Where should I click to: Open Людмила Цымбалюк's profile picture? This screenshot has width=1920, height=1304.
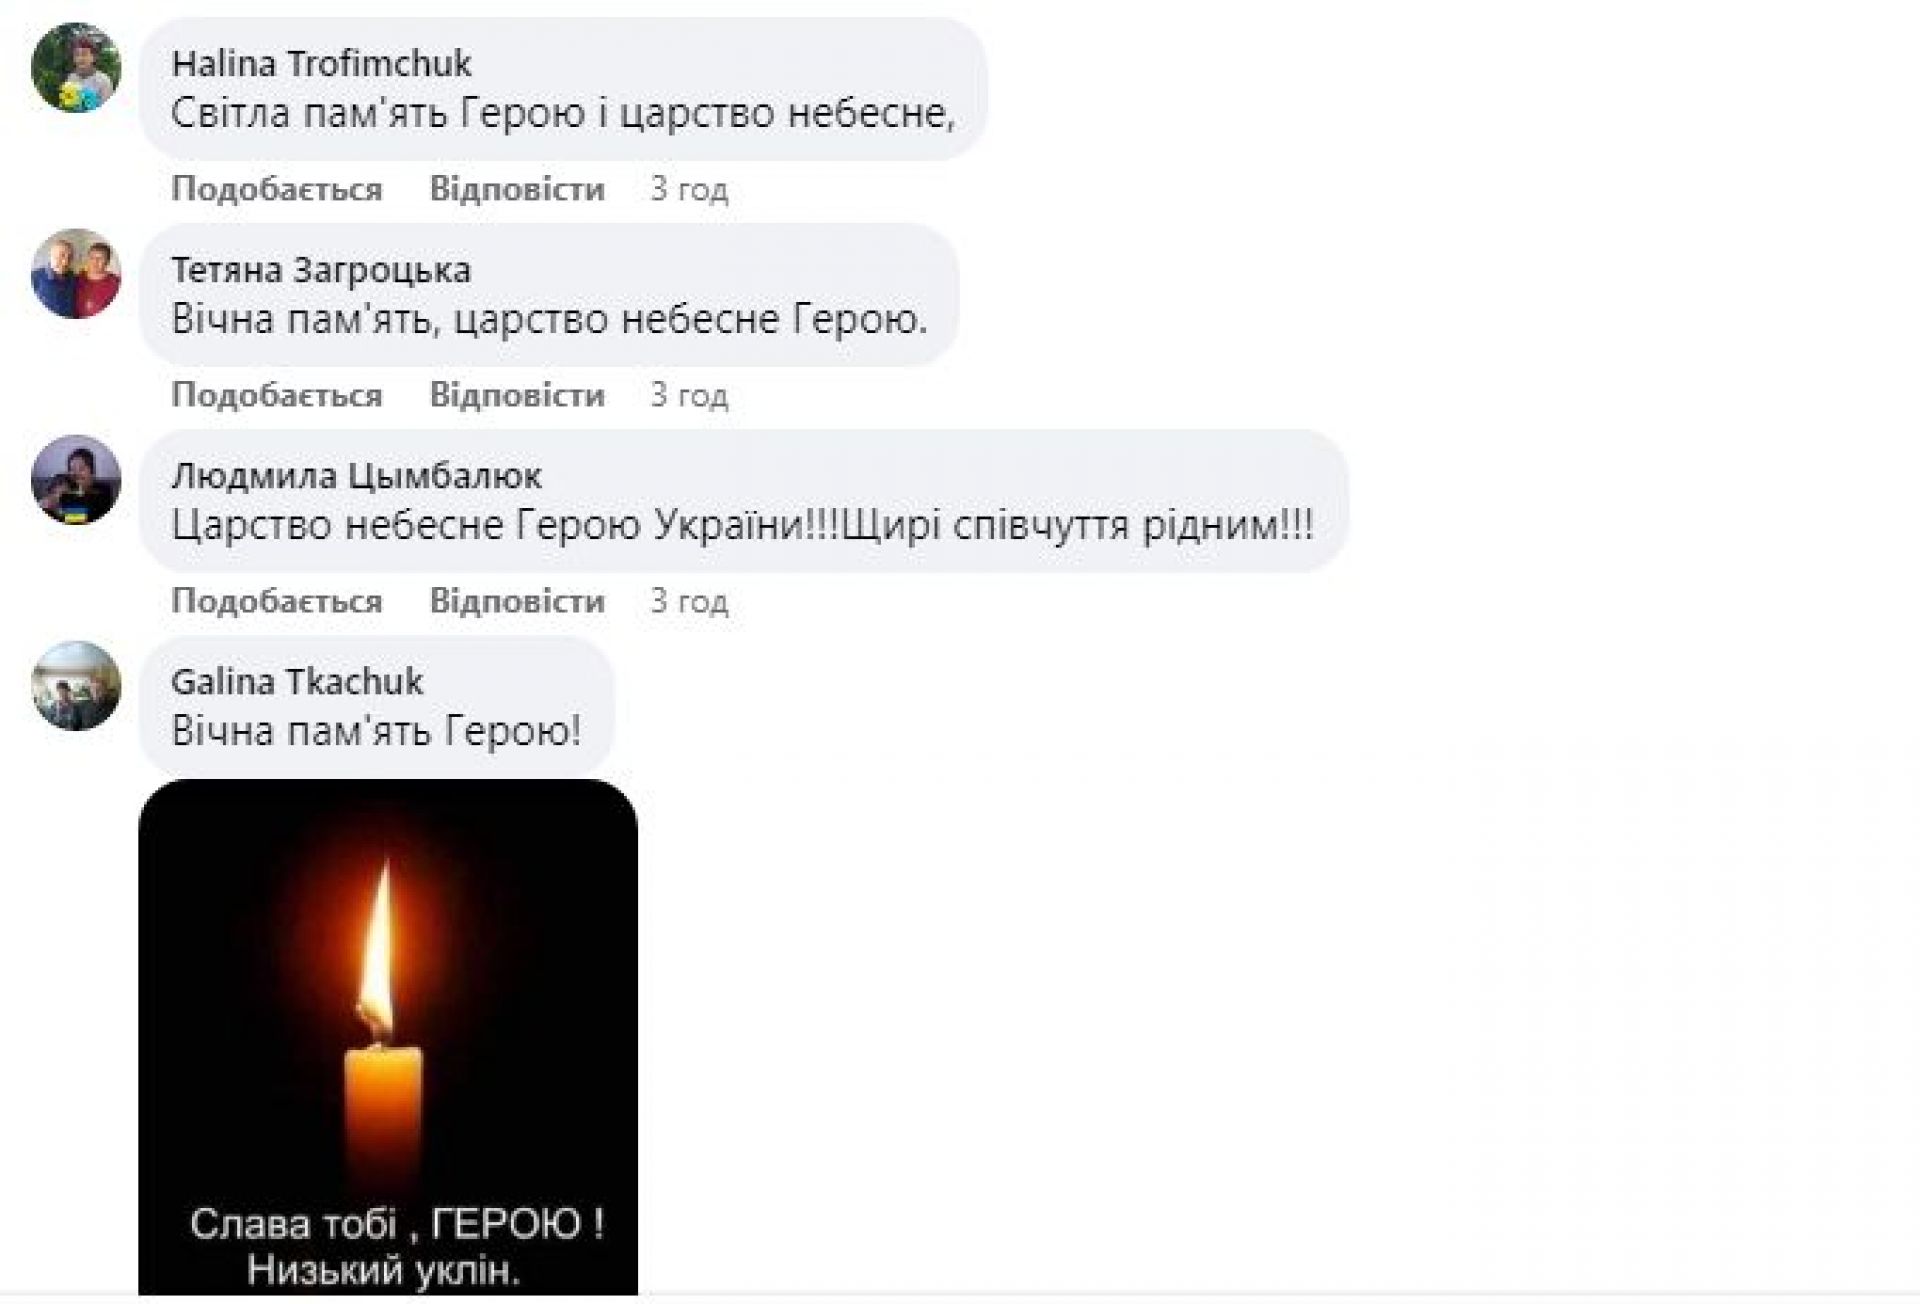pyautogui.click(x=76, y=480)
